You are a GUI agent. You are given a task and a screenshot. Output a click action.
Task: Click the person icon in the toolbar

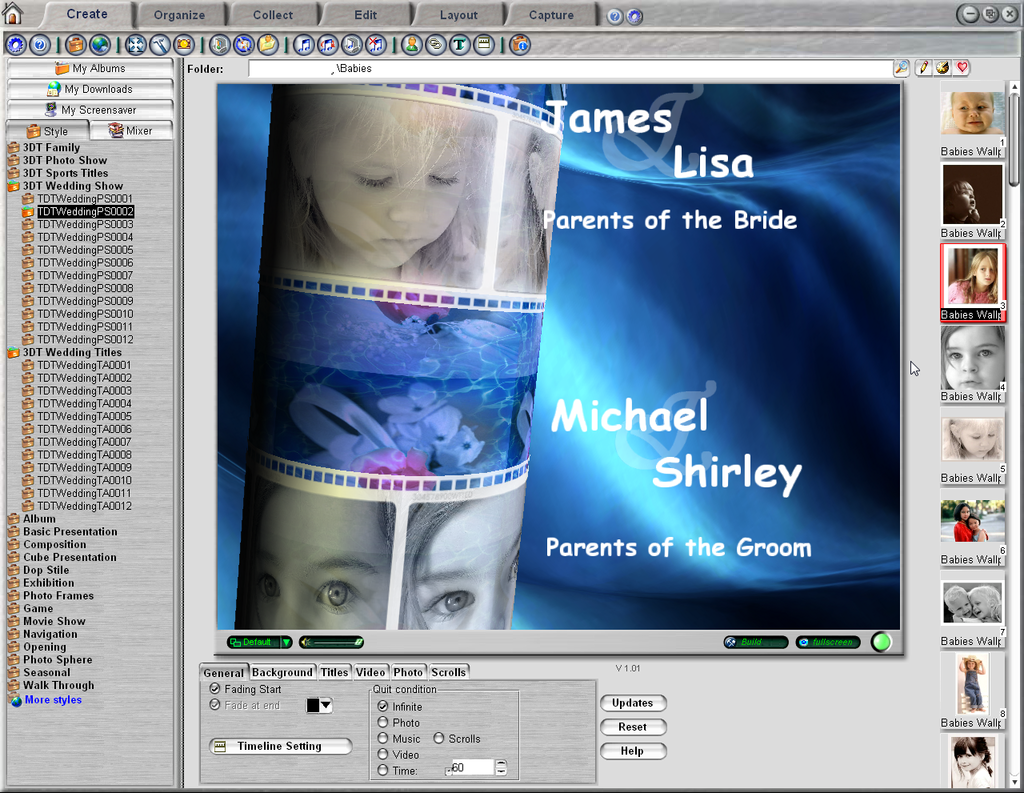click(411, 44)
